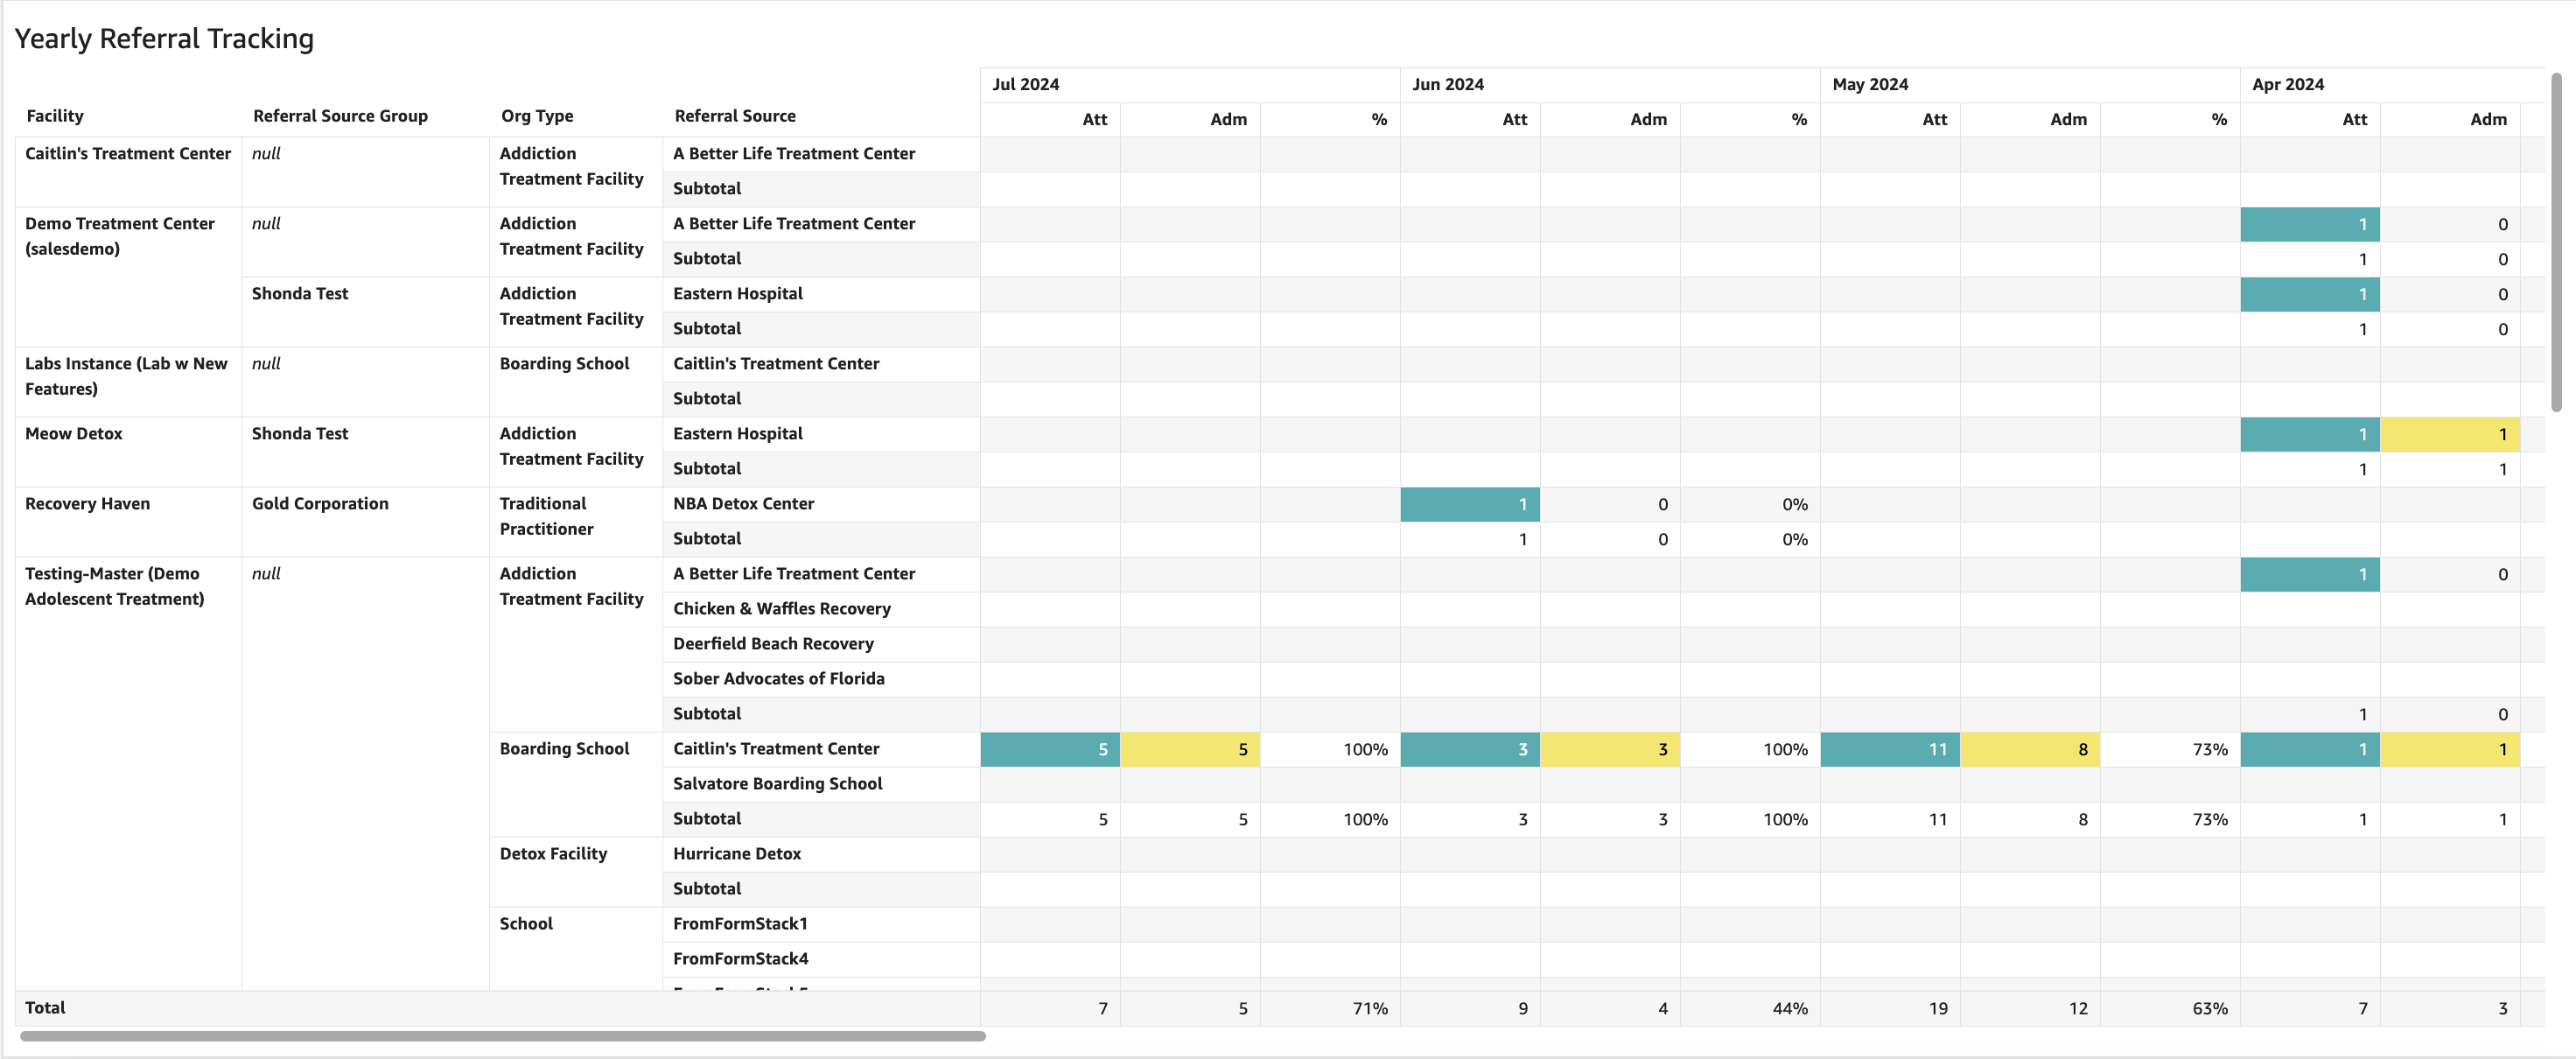Select the May 2024 month header
The height and width of the screenshot is (1059, 2576).
pyautogui.click(x=1869, y=85)
